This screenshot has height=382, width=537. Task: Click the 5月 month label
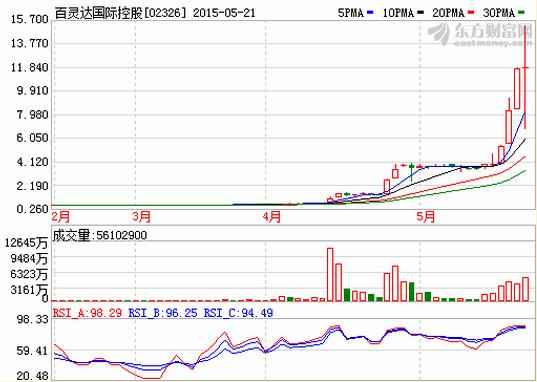426,217
